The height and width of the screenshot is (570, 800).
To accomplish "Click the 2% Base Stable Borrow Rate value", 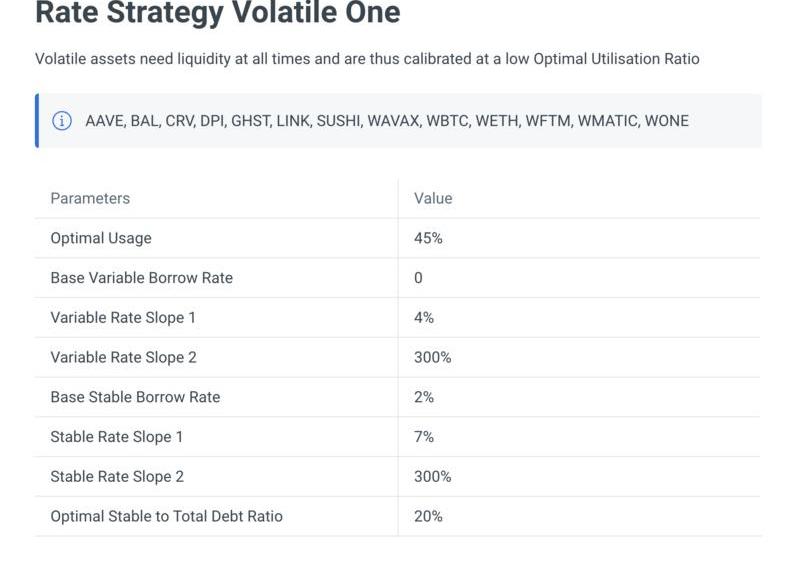I will click(424, 398).
